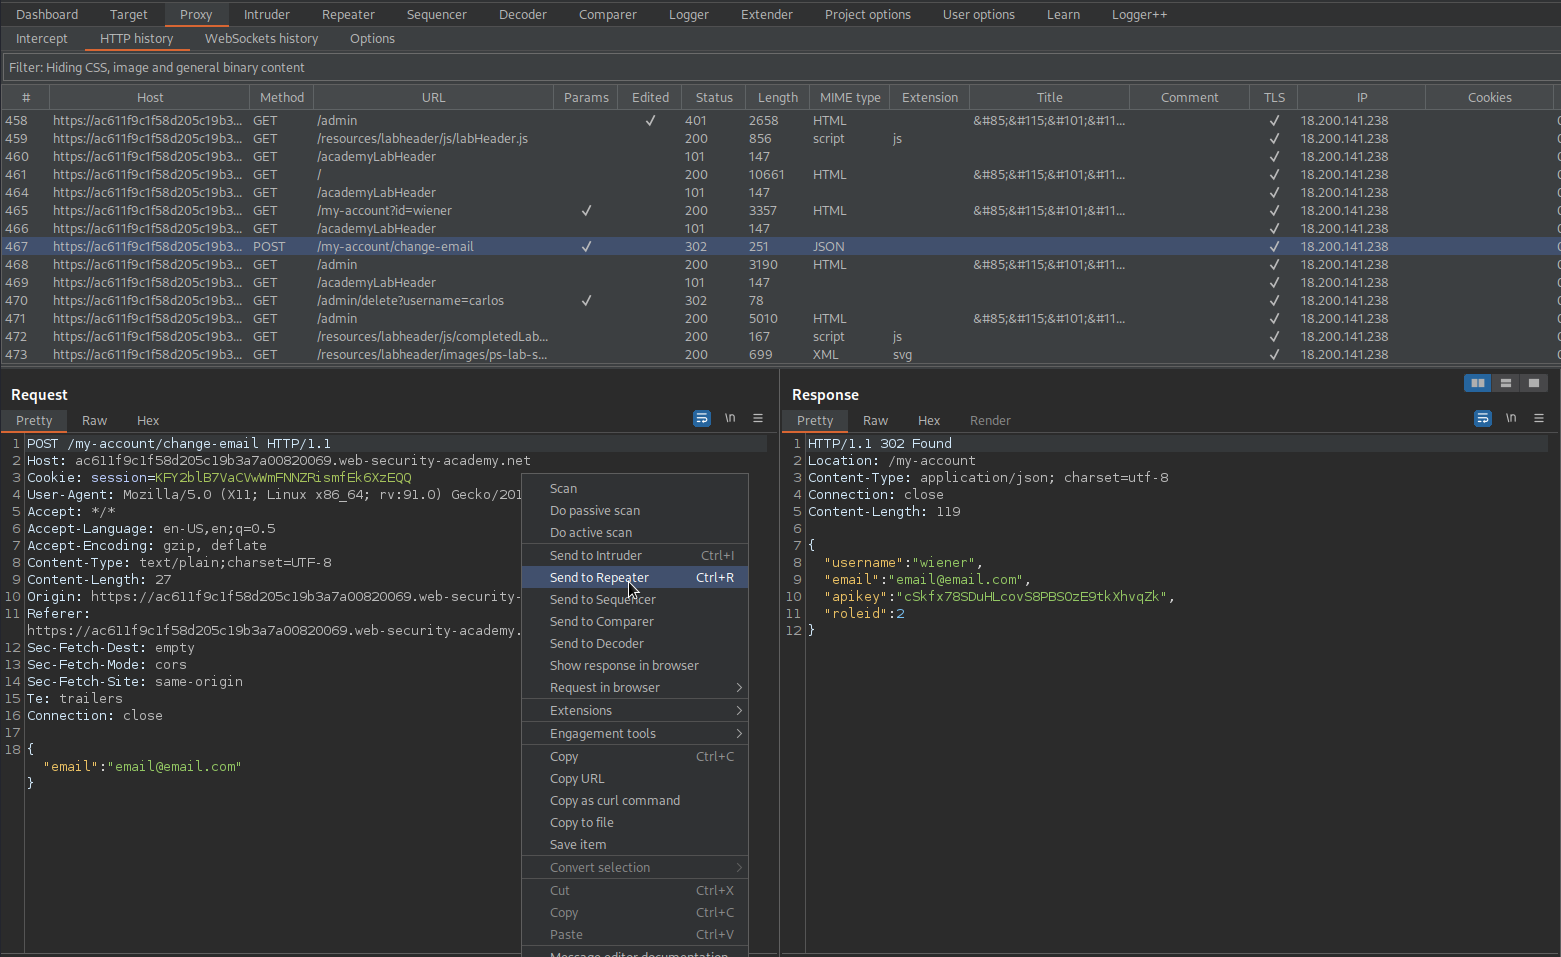Image resolution: width=1561 pixels, height=957 pixels.
Task: Click the Params checkmark in row 470
Action: pyautogui.click(x=586, y=301)
